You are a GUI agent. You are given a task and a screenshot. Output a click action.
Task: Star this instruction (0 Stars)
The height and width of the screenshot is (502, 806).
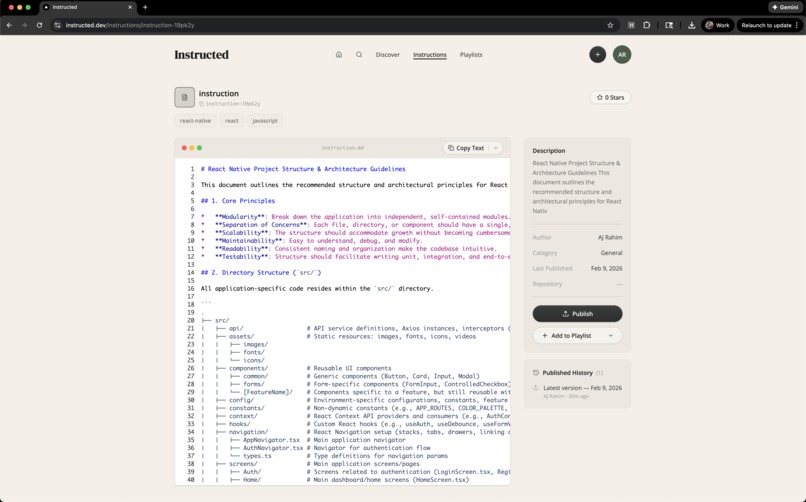coord(610,97)
